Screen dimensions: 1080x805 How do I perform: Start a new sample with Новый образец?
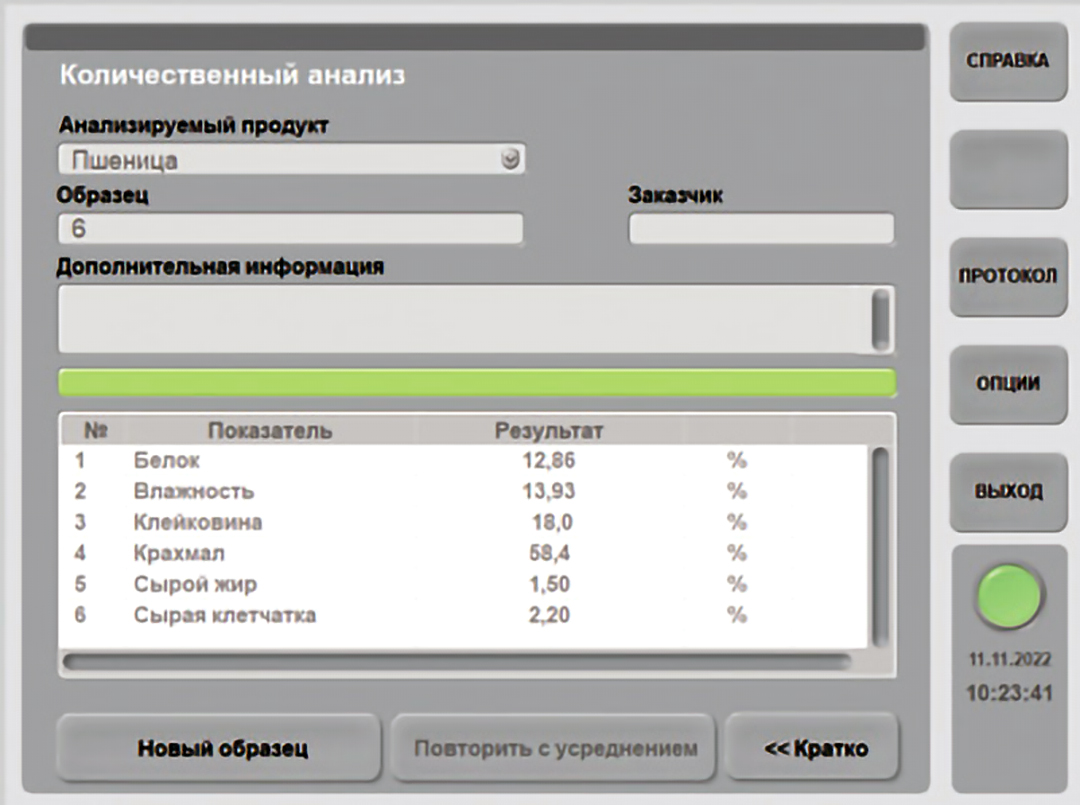click(x=222, y=748)
